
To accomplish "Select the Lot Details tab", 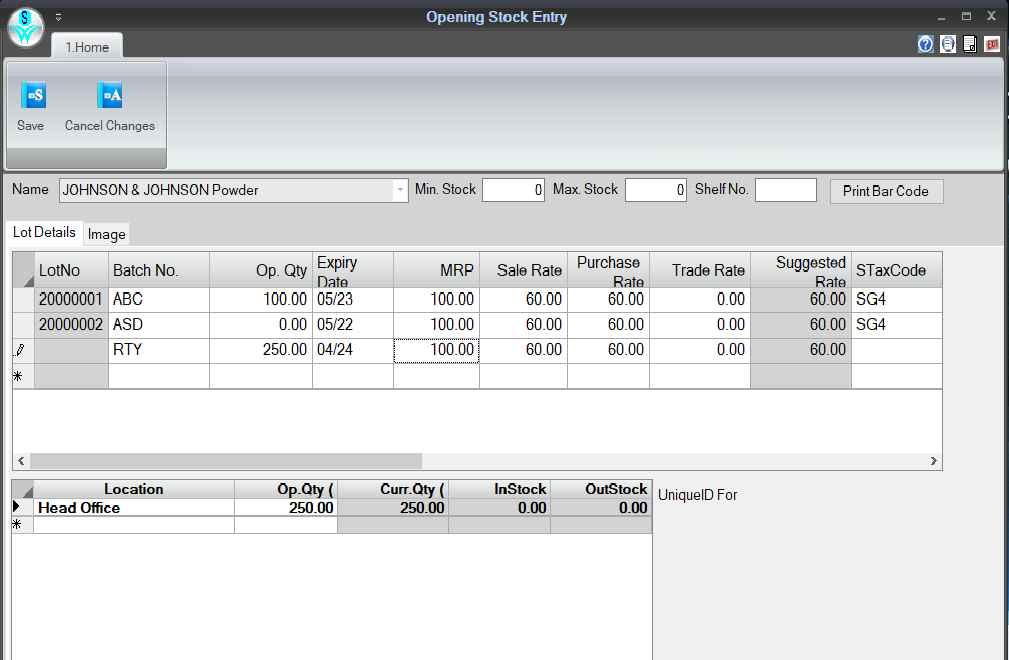I will 44,232.
